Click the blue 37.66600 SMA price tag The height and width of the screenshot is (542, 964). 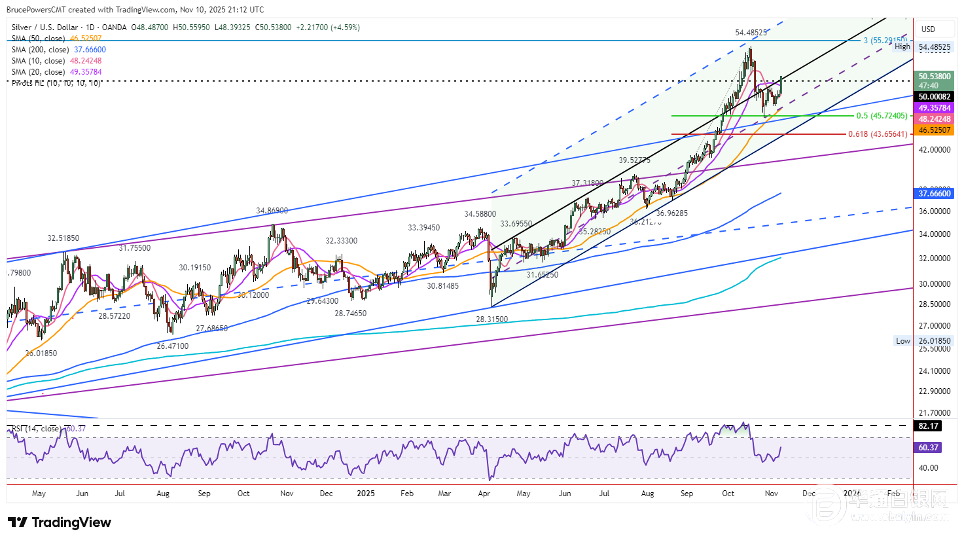point(935,196)
